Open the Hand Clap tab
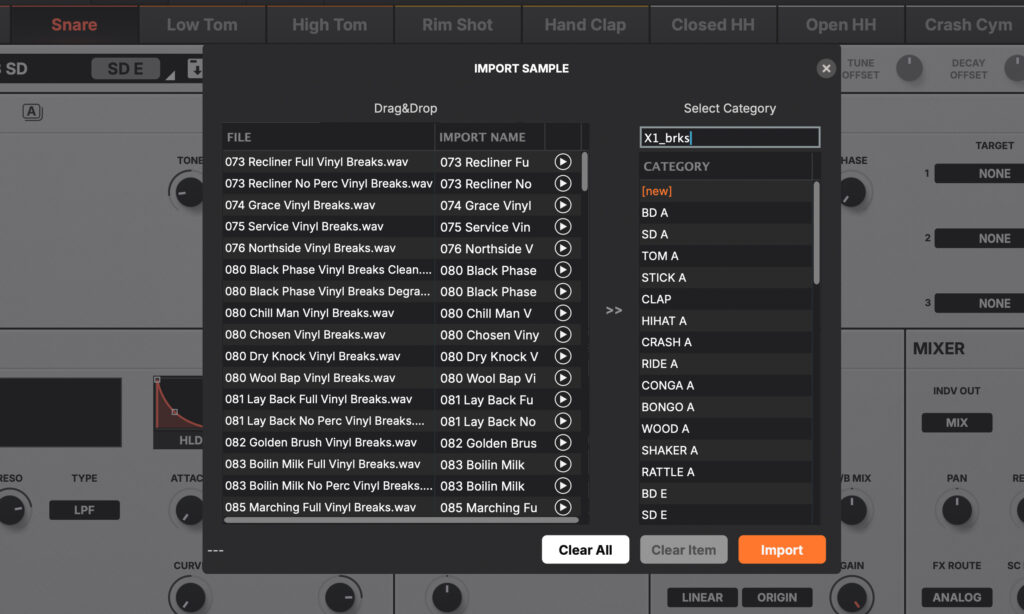Viewport: 1024px width, 614px height. 585,25
